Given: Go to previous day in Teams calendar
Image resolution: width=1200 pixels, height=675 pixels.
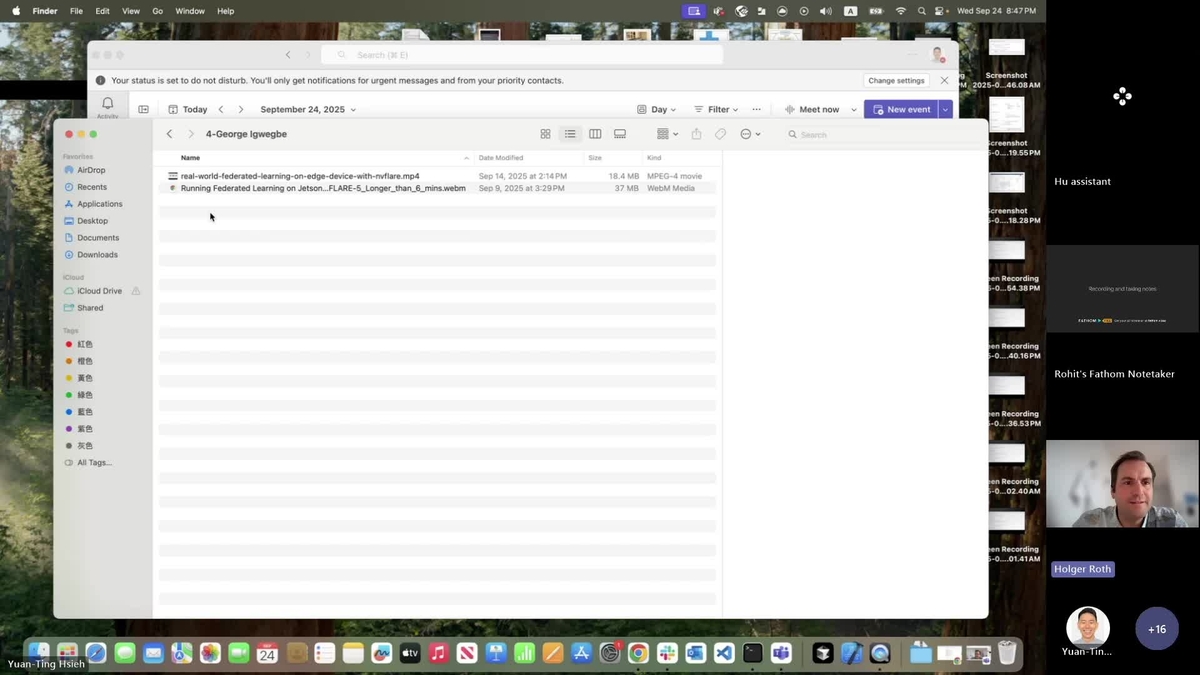Looking at the screenshot, I should coord(221,110).
